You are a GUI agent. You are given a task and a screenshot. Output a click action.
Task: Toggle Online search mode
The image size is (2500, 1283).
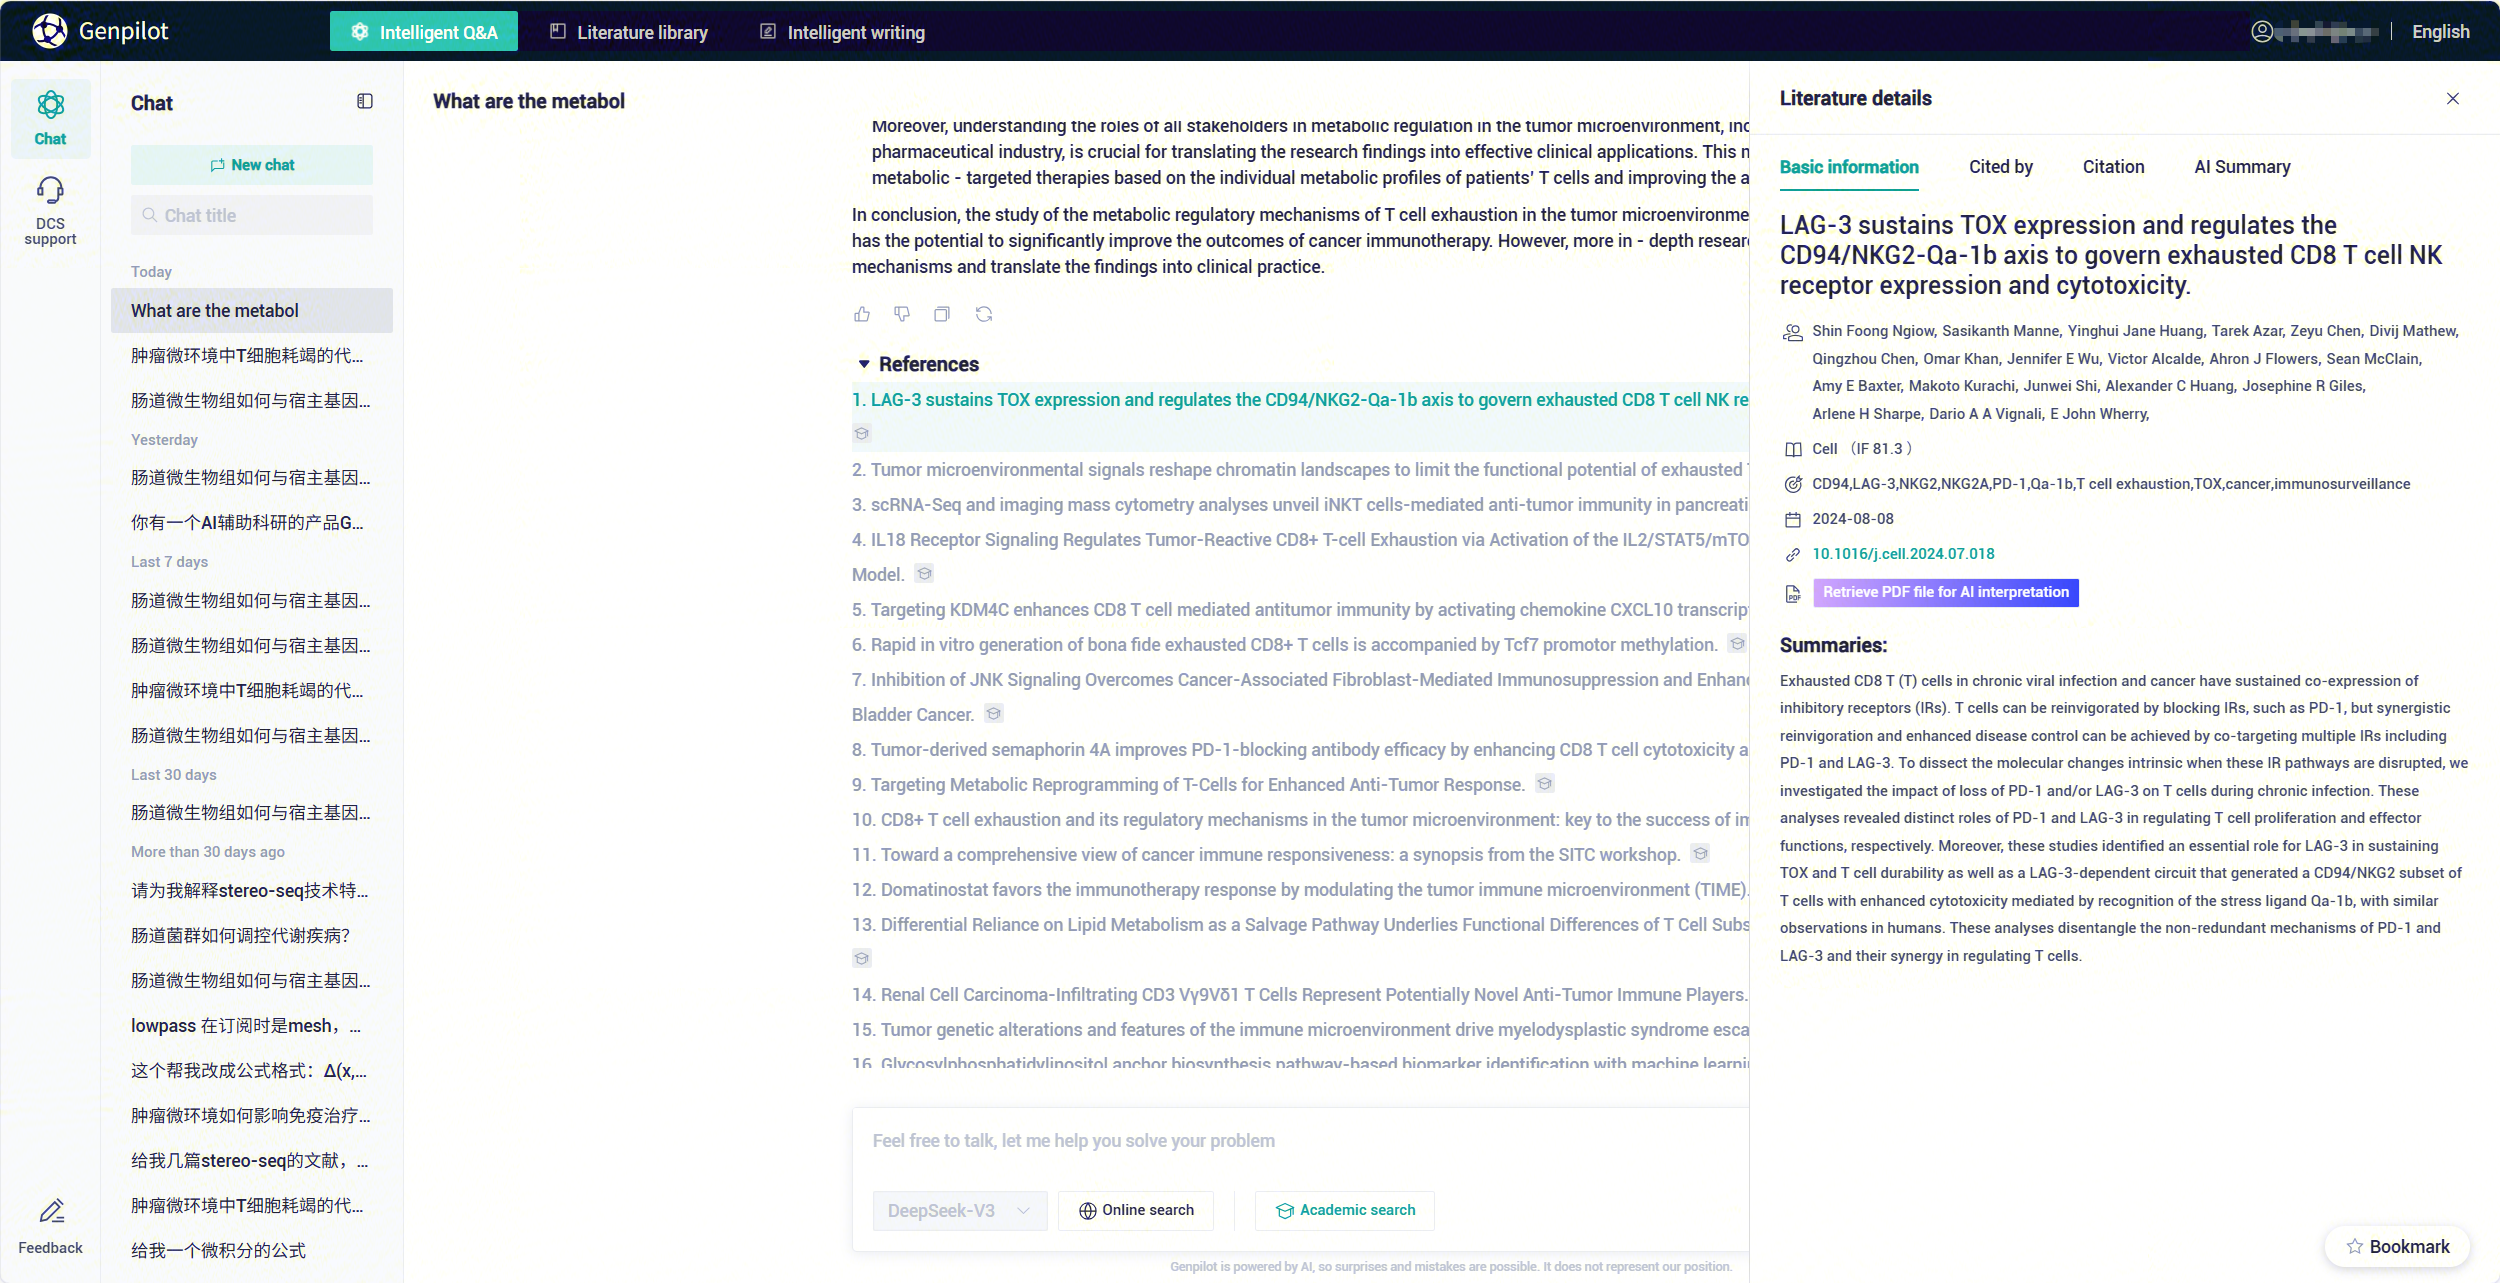(x=1136, y=1210)
